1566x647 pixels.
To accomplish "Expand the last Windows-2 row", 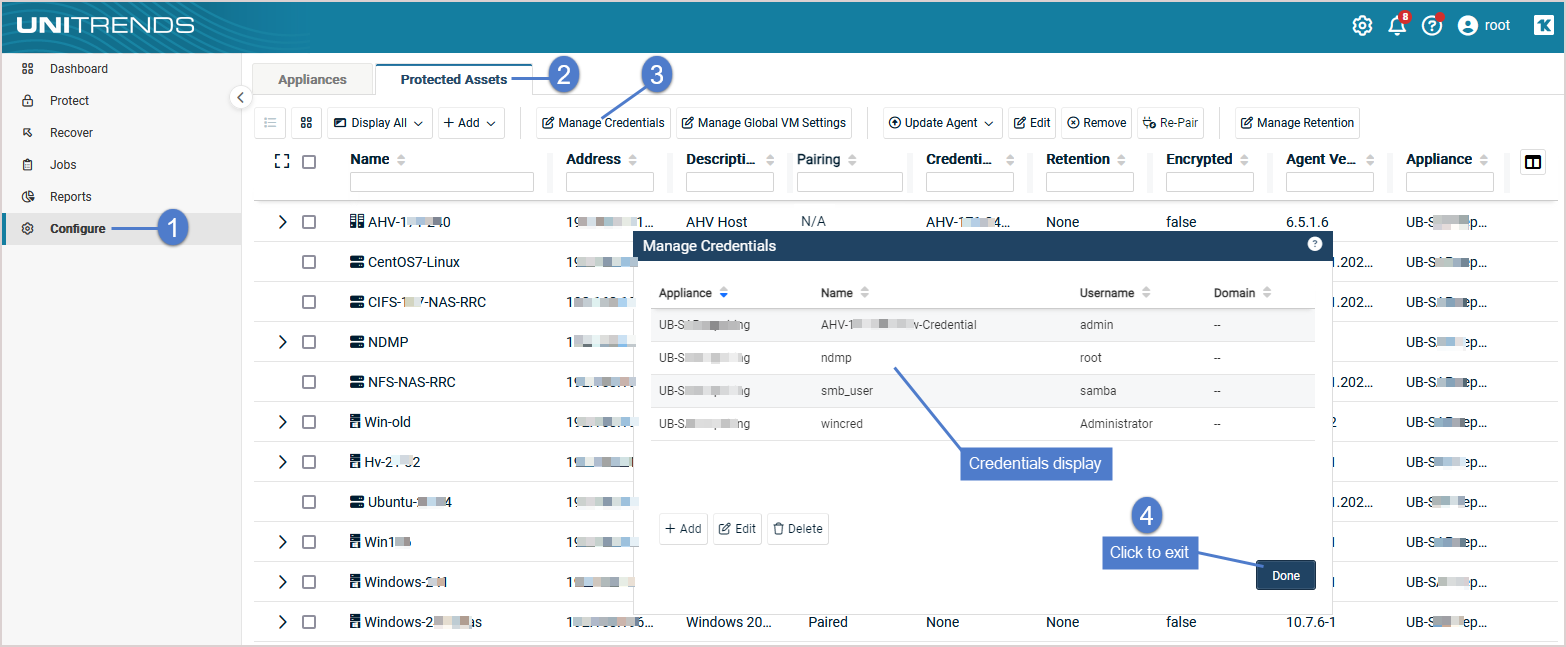I will pos(282,622).
